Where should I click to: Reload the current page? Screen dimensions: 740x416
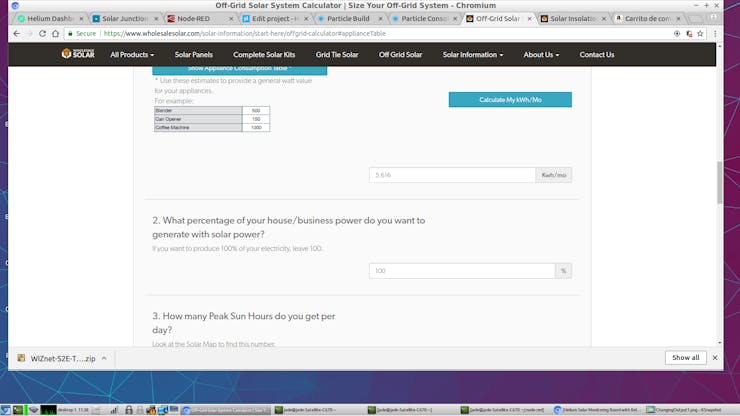tap(42, 34)
